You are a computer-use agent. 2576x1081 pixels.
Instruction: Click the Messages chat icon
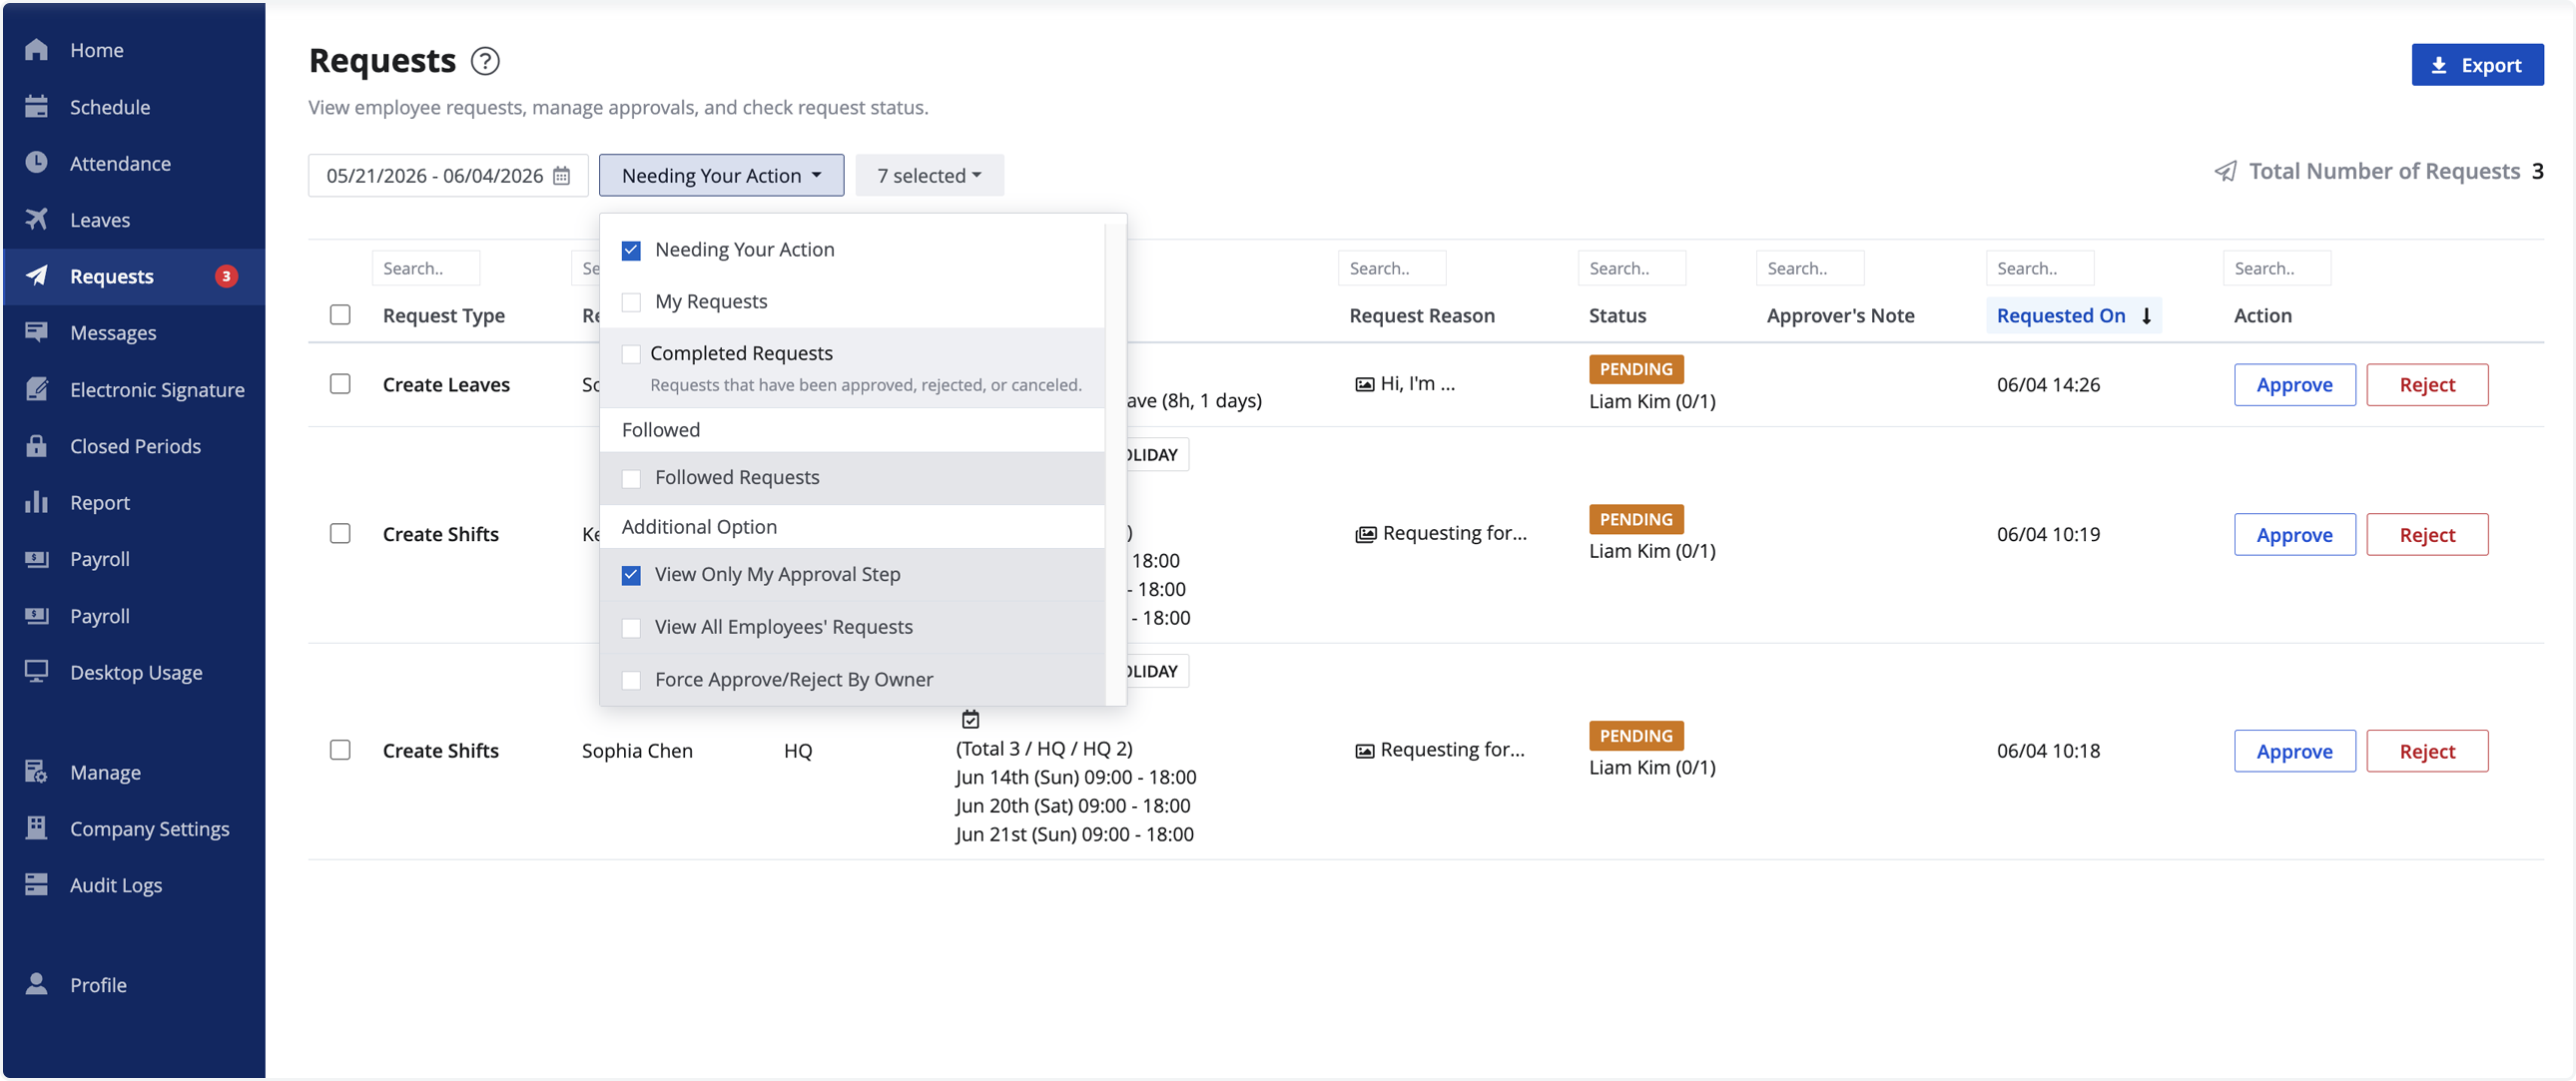[36, 332]
